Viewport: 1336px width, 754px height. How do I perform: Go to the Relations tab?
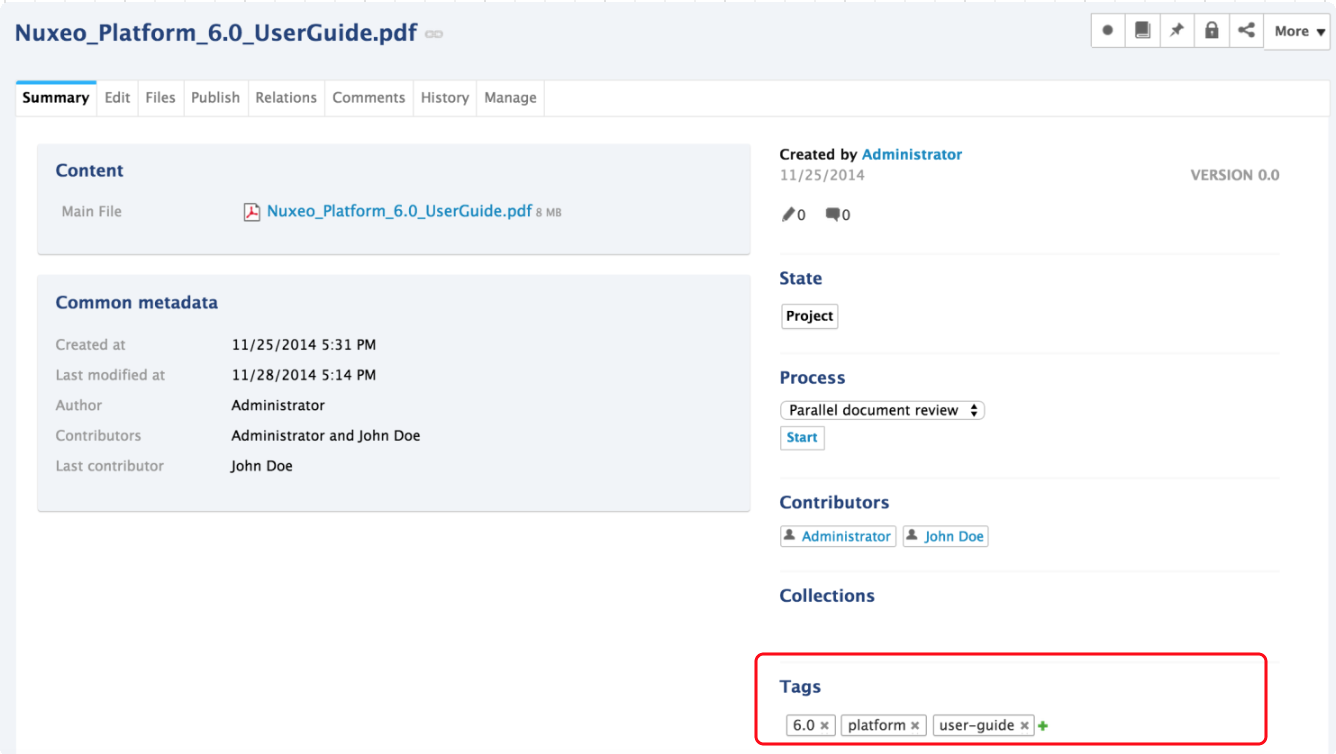pos(286,98)
